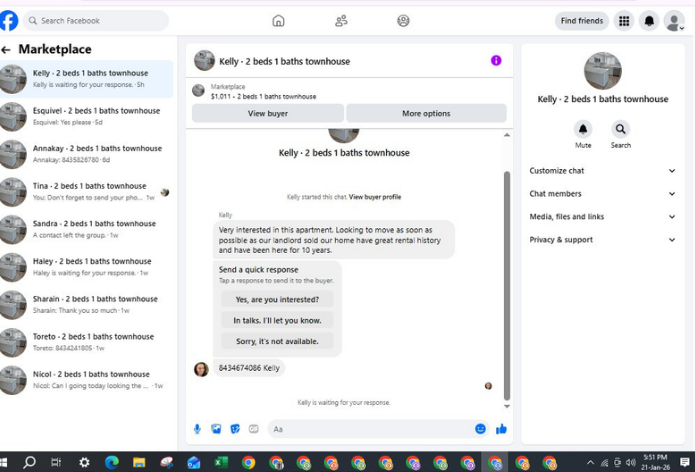Viewport: 695px width, 472px height.
Task: Expand the Chat members section
Action: tap(602, 194)
